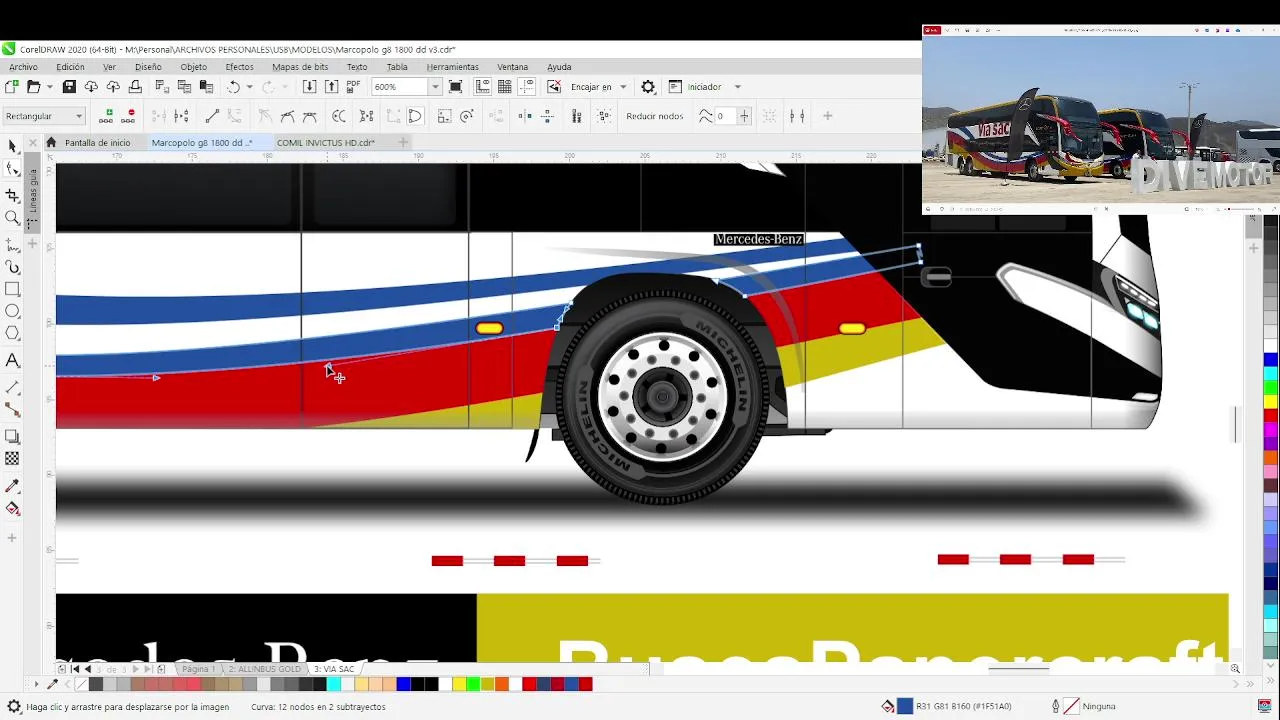Click the Publish to PDF icon

tap(352, 87)
